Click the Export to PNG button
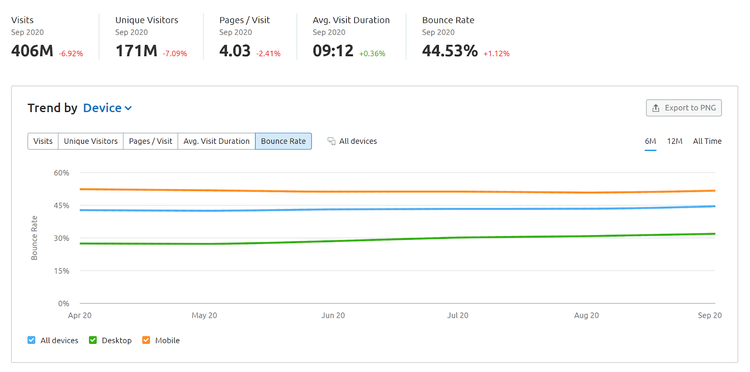Viewport: 750px width, 372px height. [x=684, y=108]
